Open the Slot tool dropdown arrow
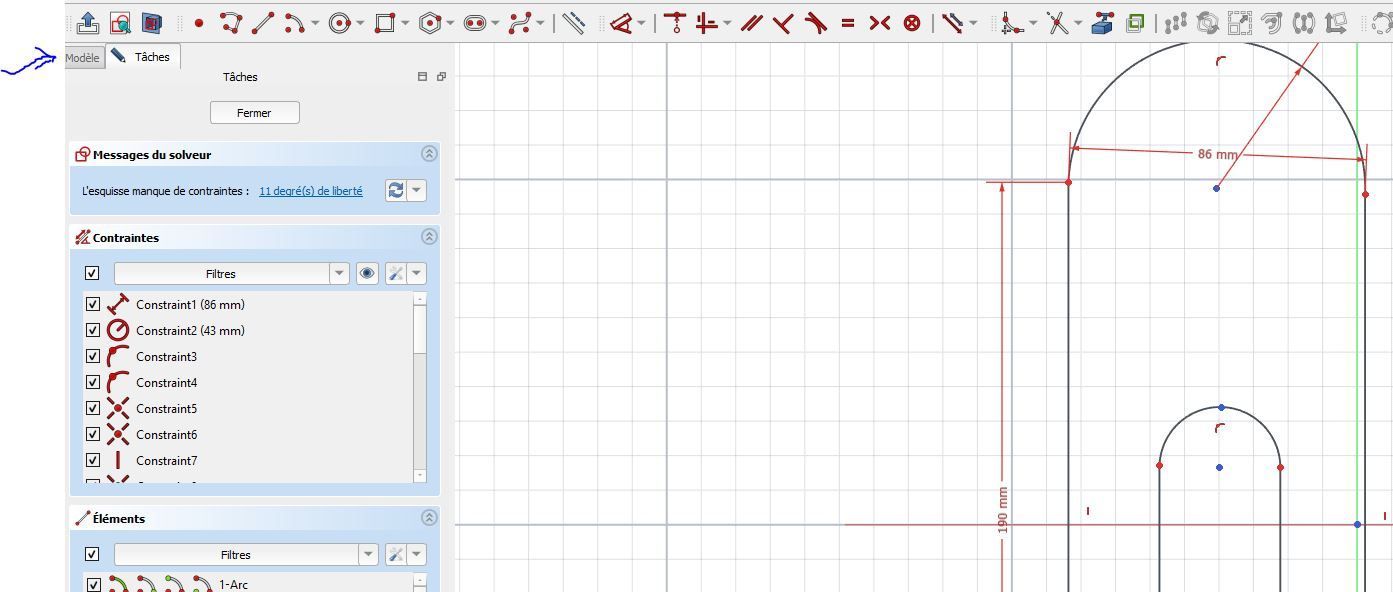This screenshot has height=592, width=1393. point(496,23)
